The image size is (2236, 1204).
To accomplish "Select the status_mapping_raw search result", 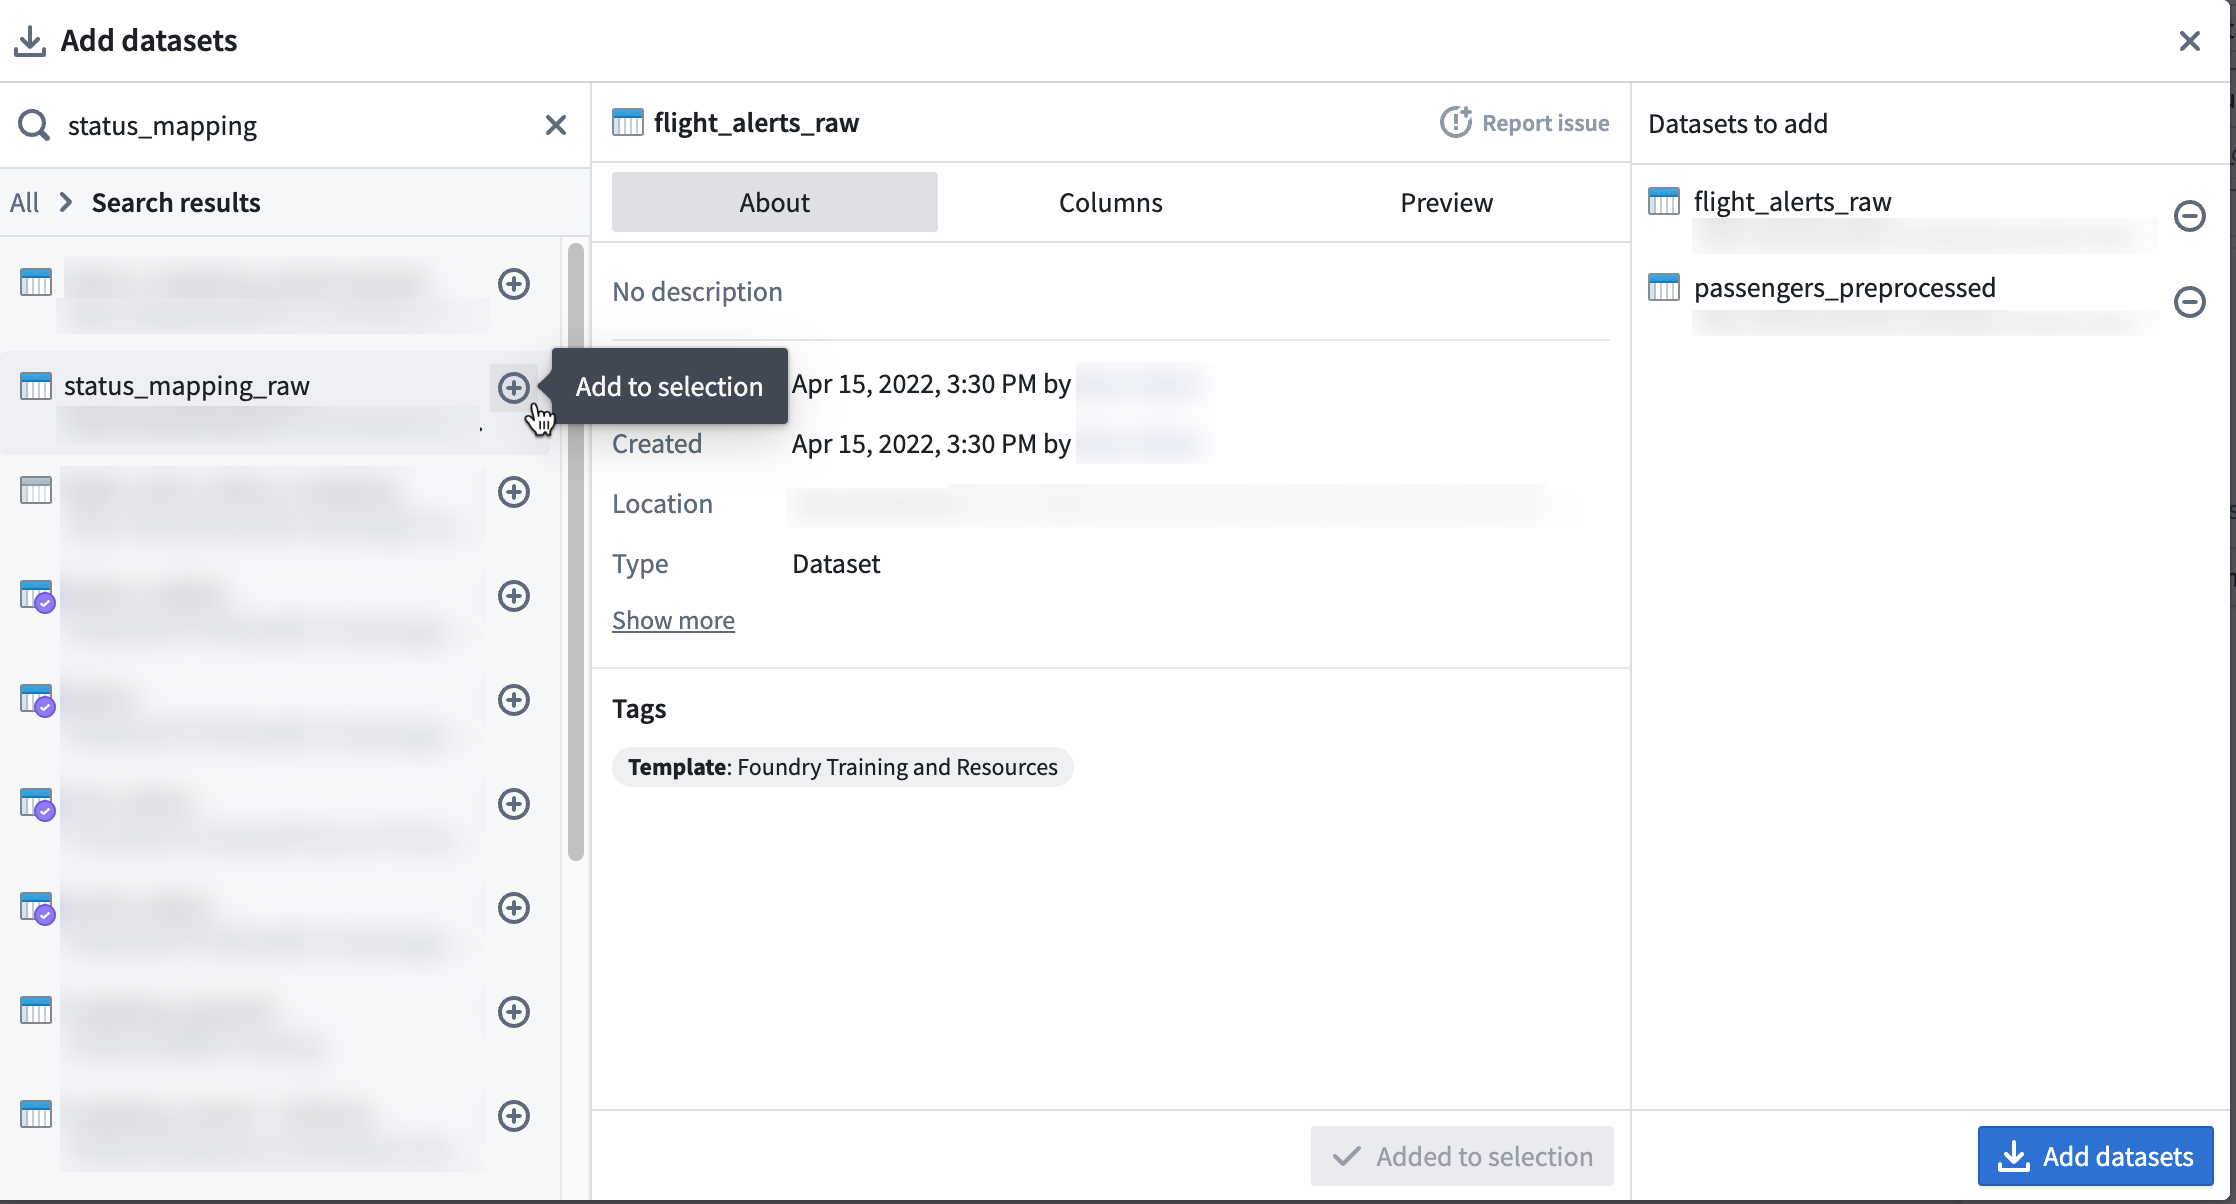I will point(275,403).
